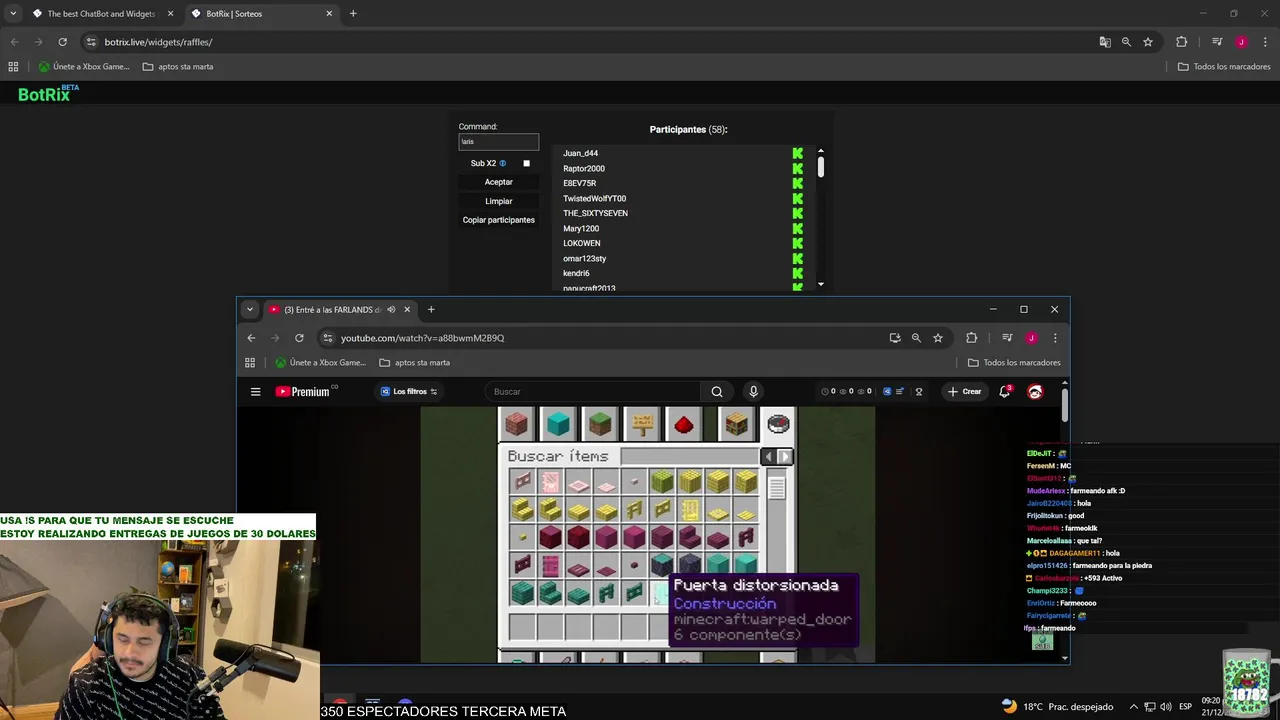The width and height of the screenshot is (1280, 720).
Task: Open media controls in the BotRix browser window
Action: pos(1217,42)
